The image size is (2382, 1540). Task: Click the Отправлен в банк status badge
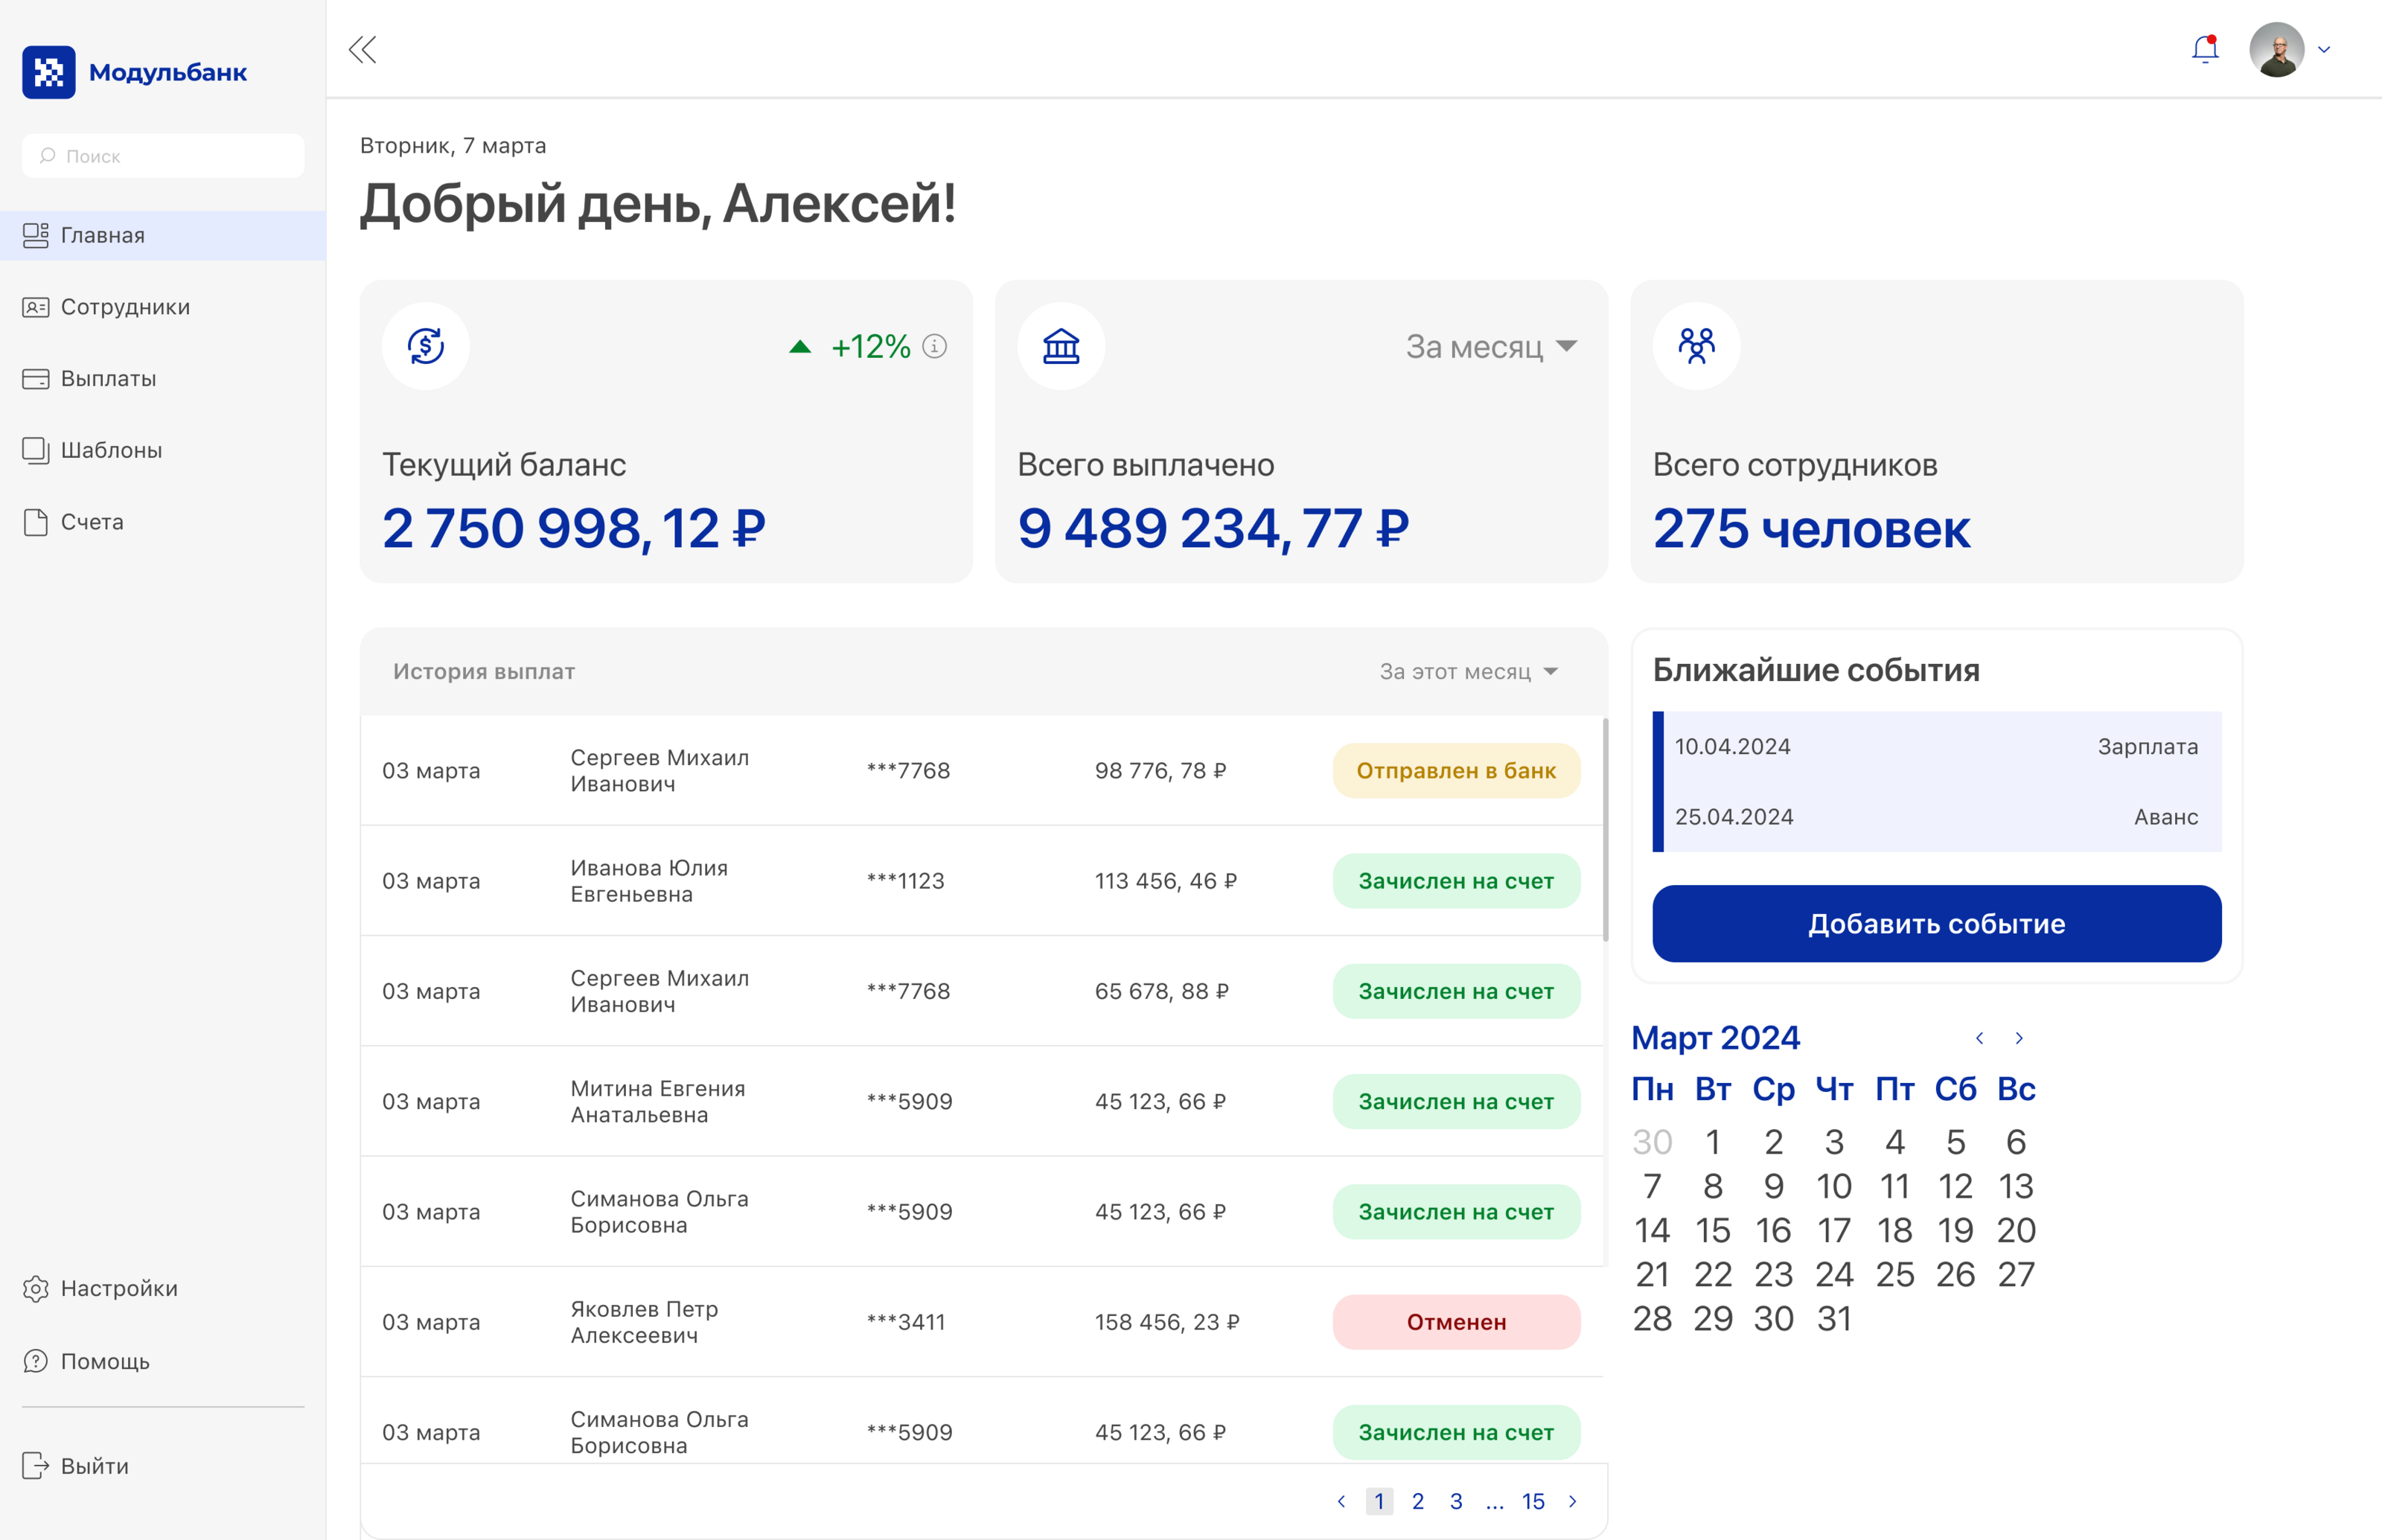[1456, 771]
